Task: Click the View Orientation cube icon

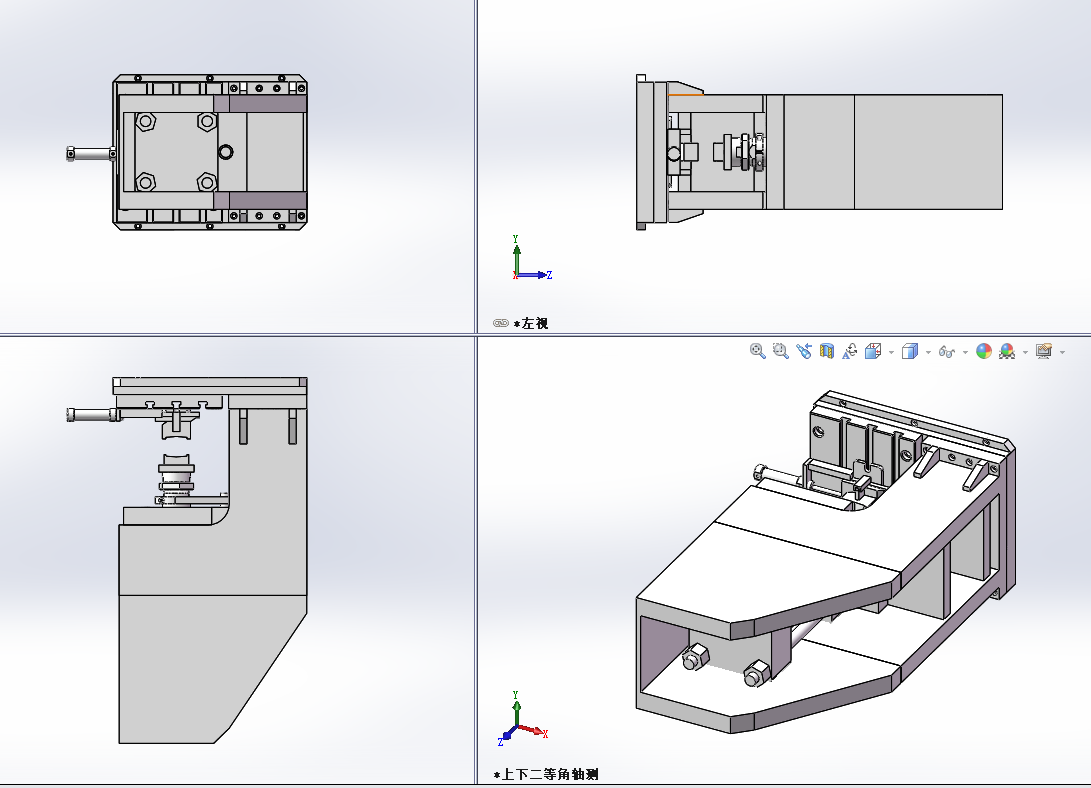Action: tap(872, 351)
